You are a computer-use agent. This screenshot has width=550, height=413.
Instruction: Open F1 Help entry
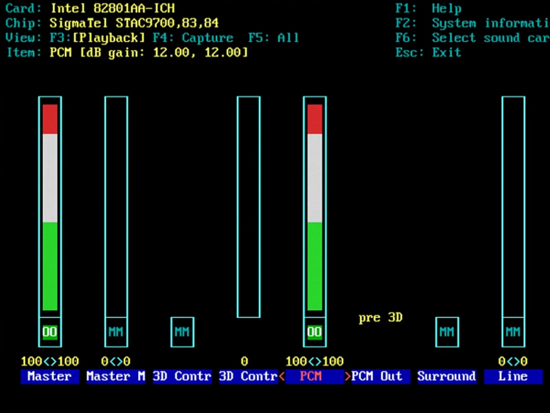coord(429,8)
